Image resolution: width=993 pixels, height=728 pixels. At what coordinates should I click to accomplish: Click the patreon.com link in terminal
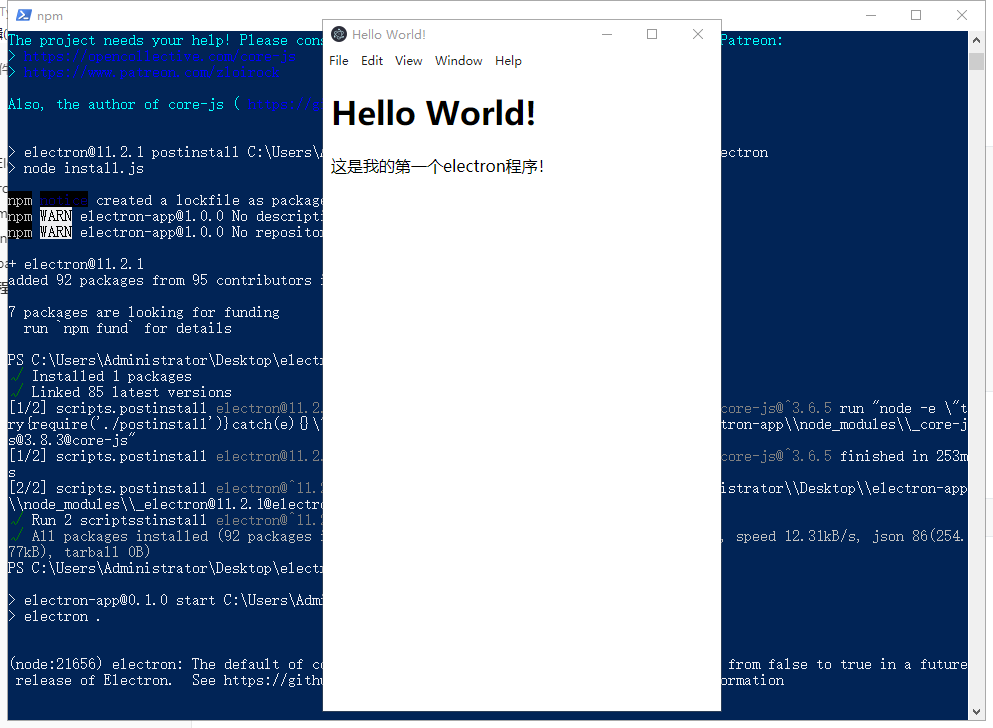(x=151, y=72)
